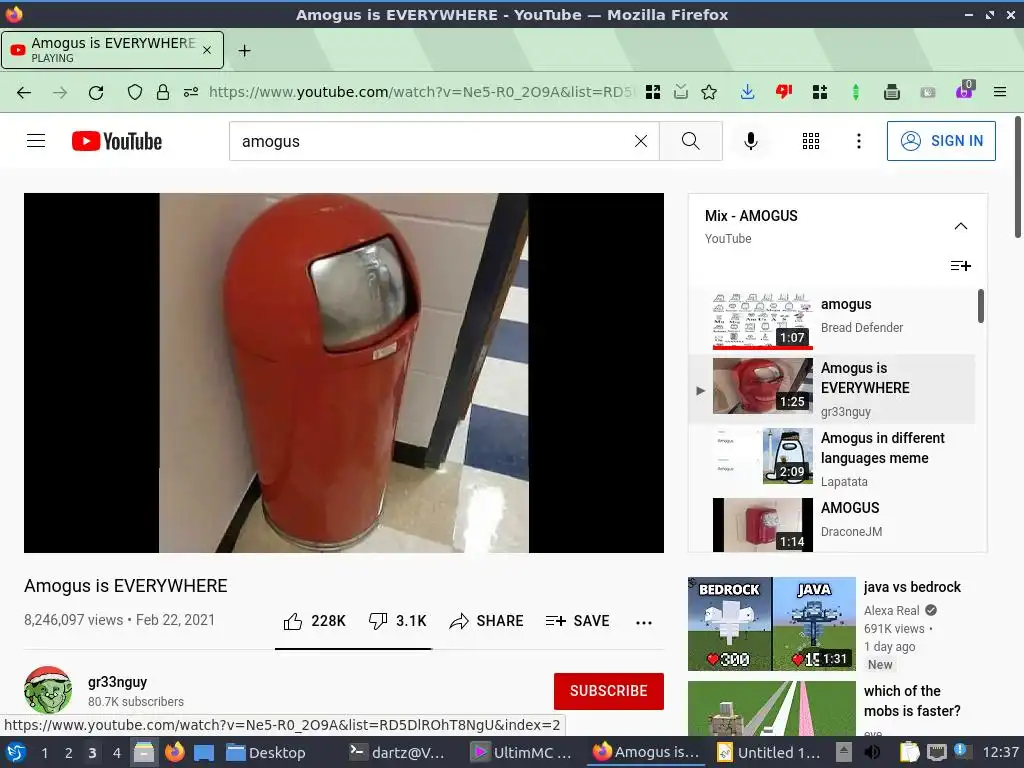The image size is (1024, 768).
Task: Open the Desktop file manager taskbar entry
Action: click(266, 753)
